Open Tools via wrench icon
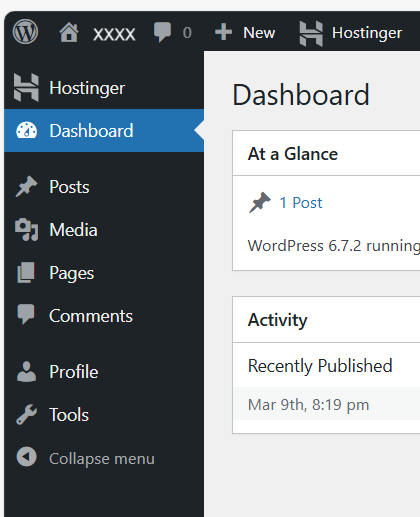Image resolution: width=420 pixels, height=517 pixels. [26, 414]
